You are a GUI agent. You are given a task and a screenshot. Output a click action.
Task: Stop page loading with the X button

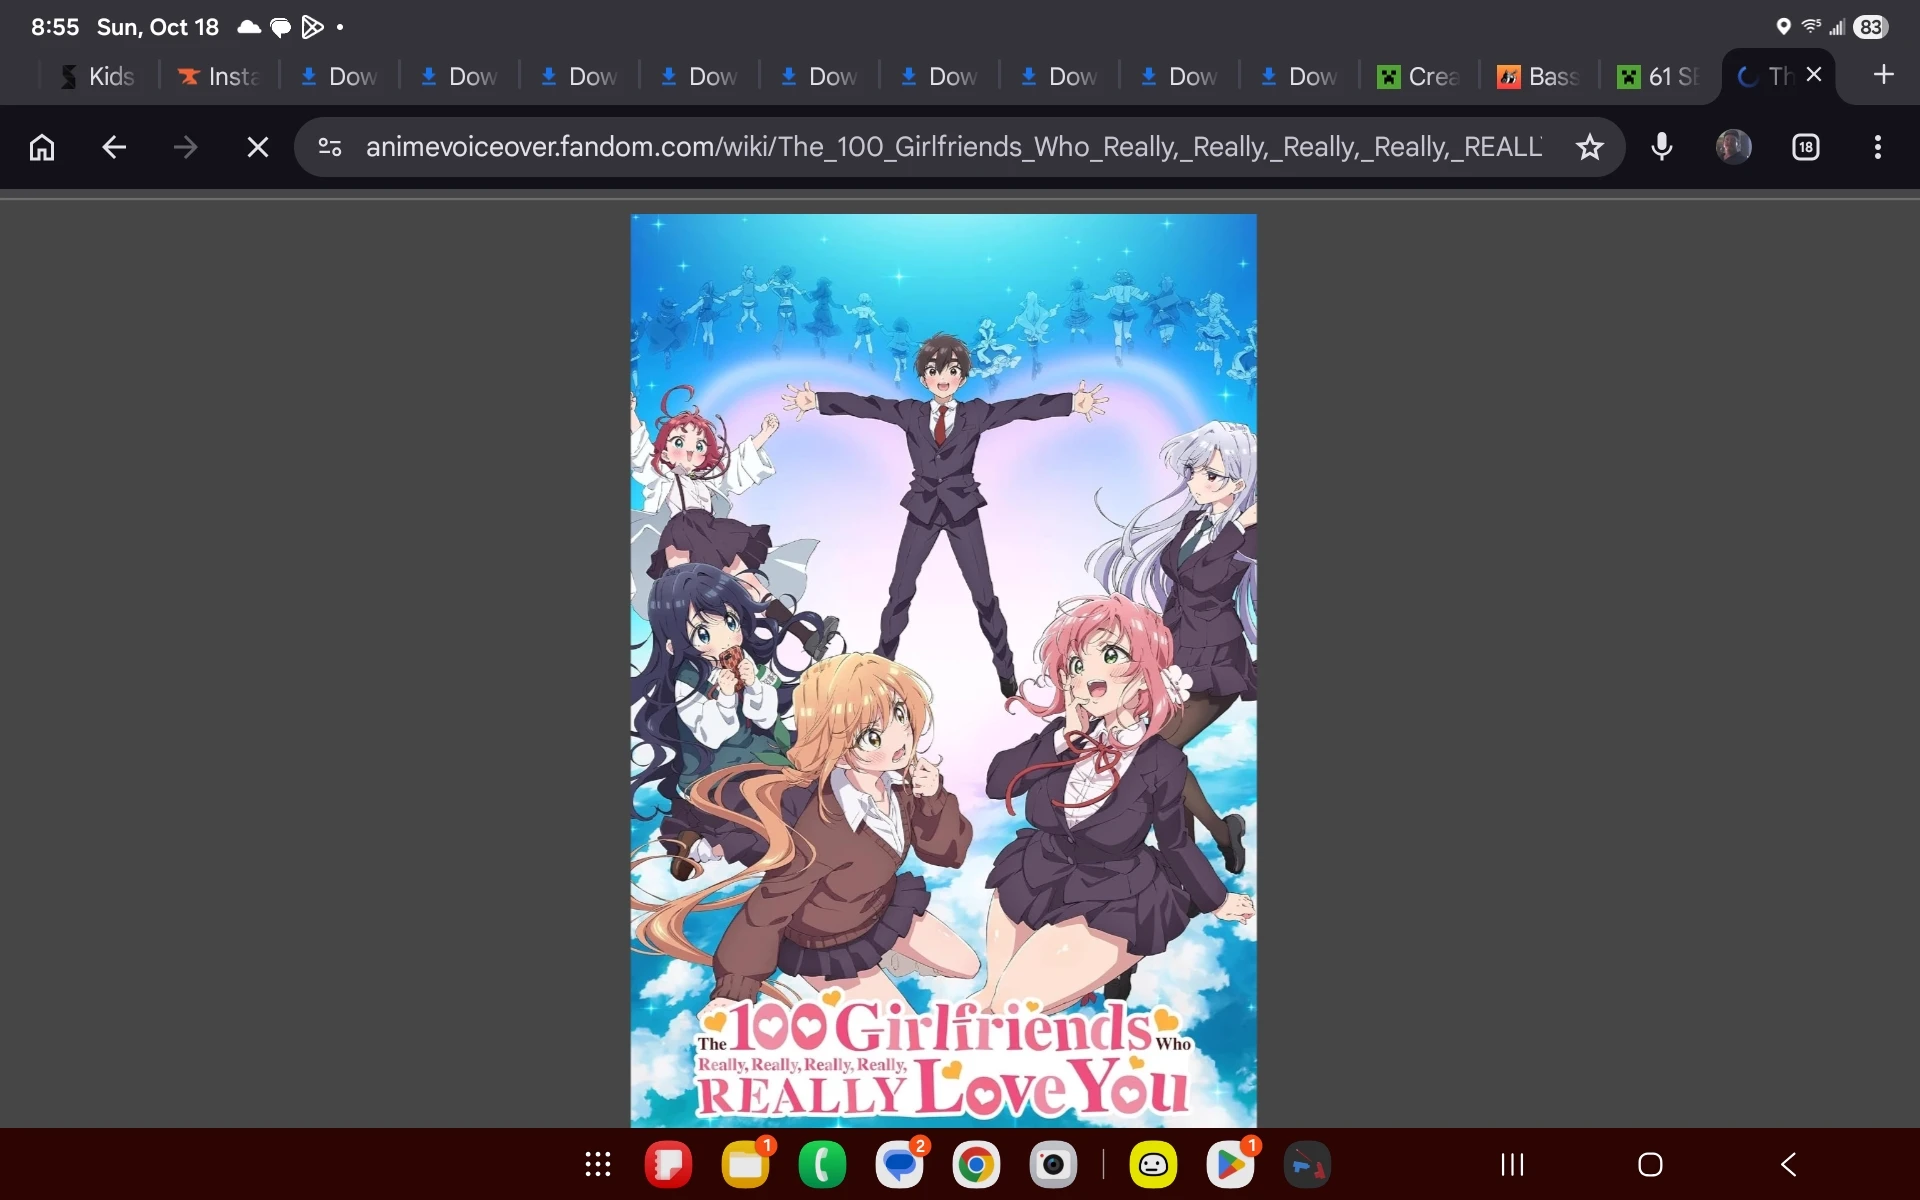tap(258, 148)
